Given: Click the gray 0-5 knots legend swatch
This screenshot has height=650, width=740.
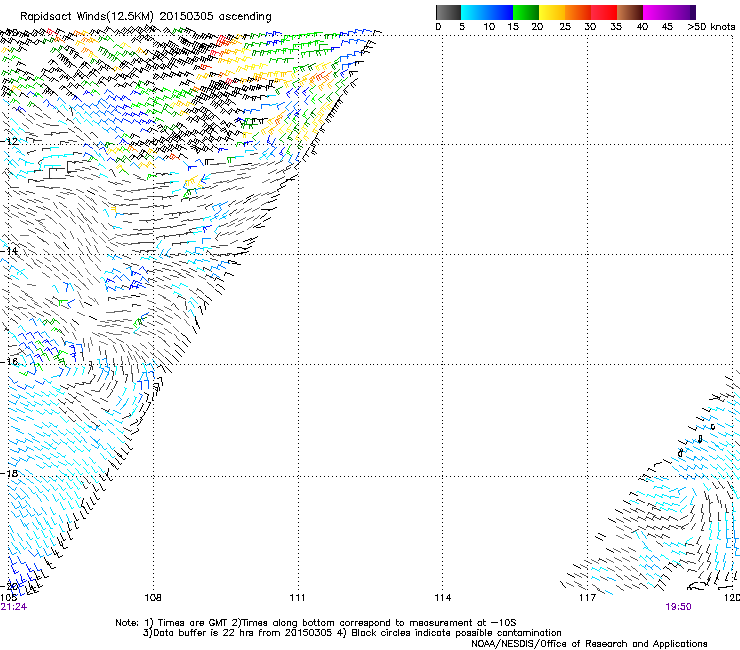Looking at the screenshot, I should click(448, 12).
